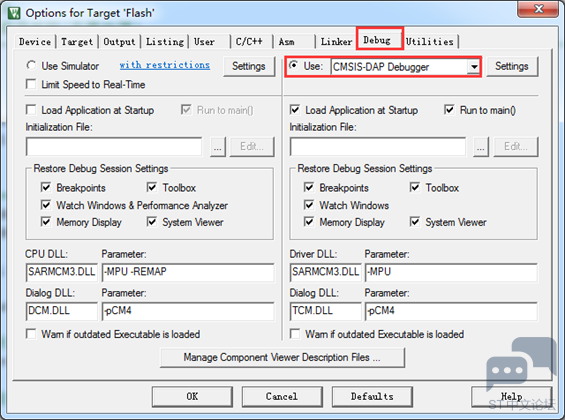The height and width of the screenshot is (420, 565).
Task: Click CPU DLL field SARMCM3.DLL
Action: coord(62,272)
